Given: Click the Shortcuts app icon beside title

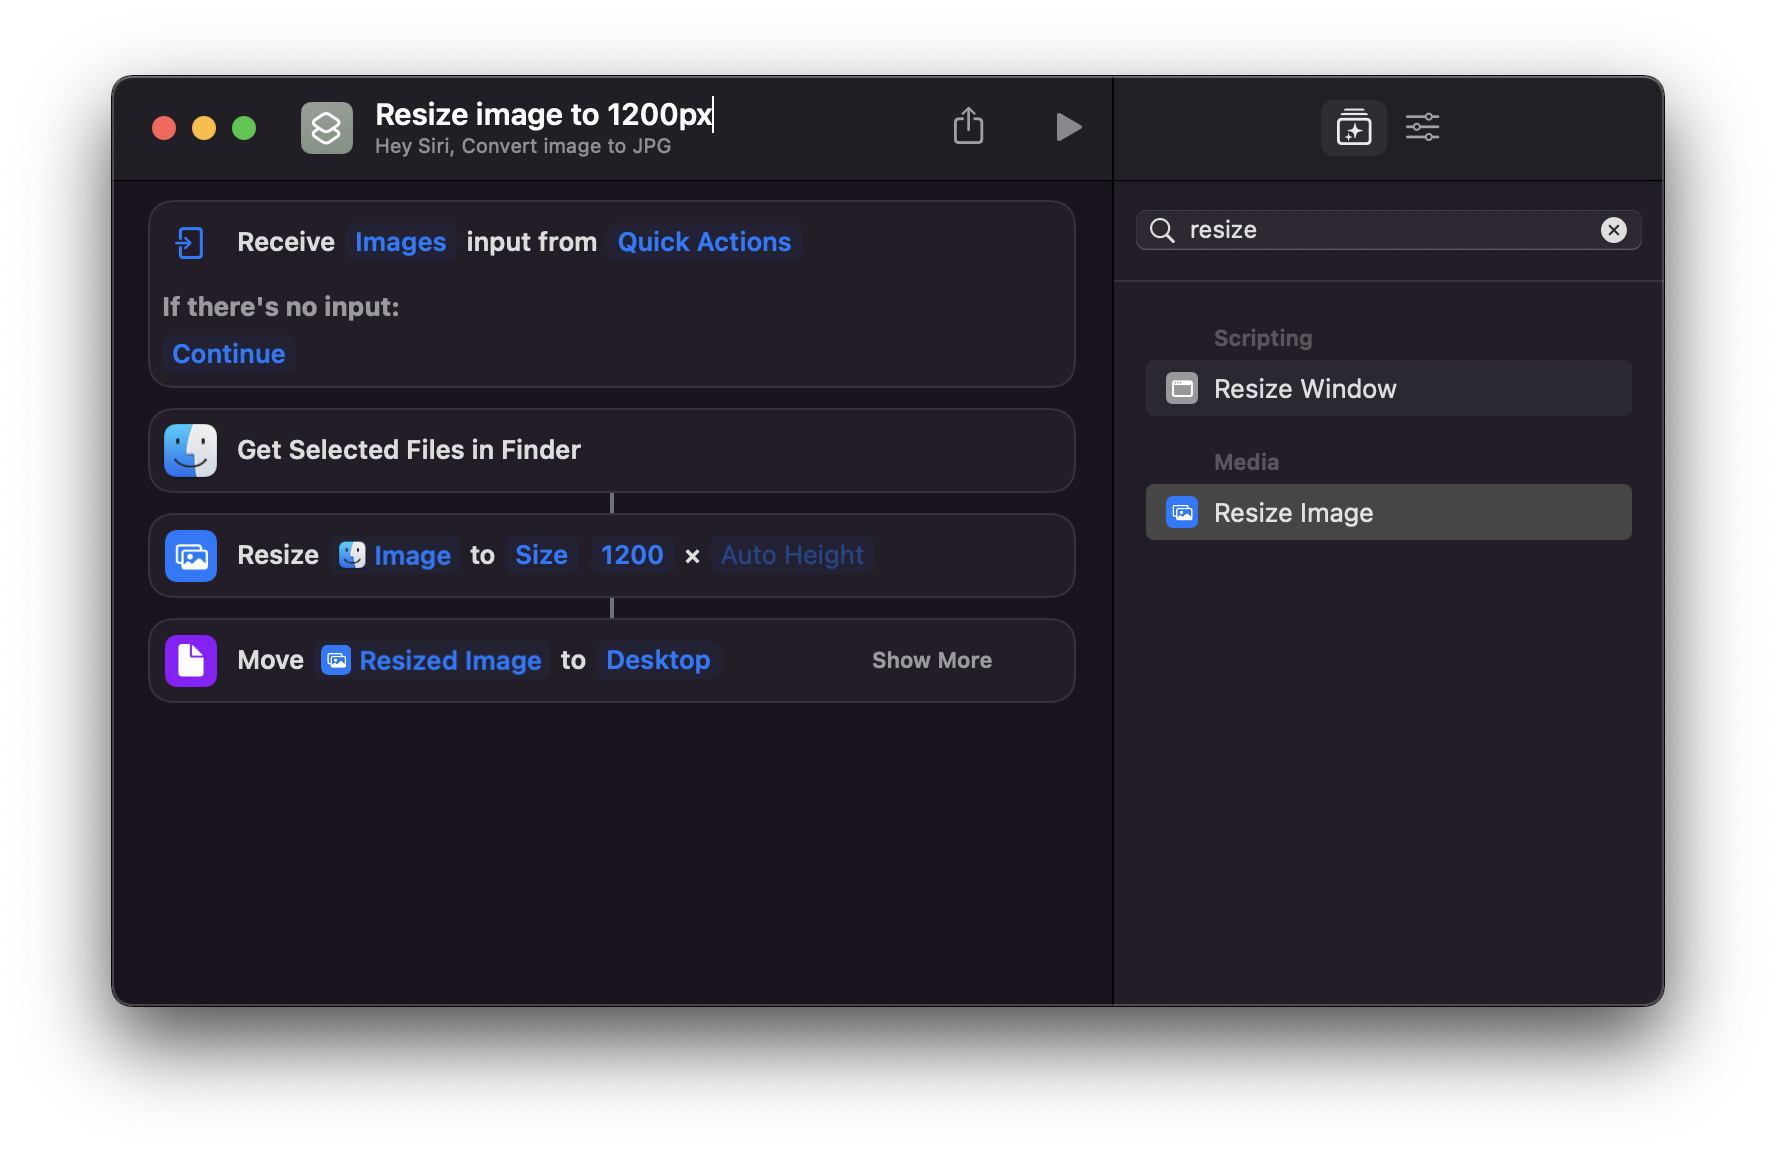Looking at the screenshot, I should (327, 128).
